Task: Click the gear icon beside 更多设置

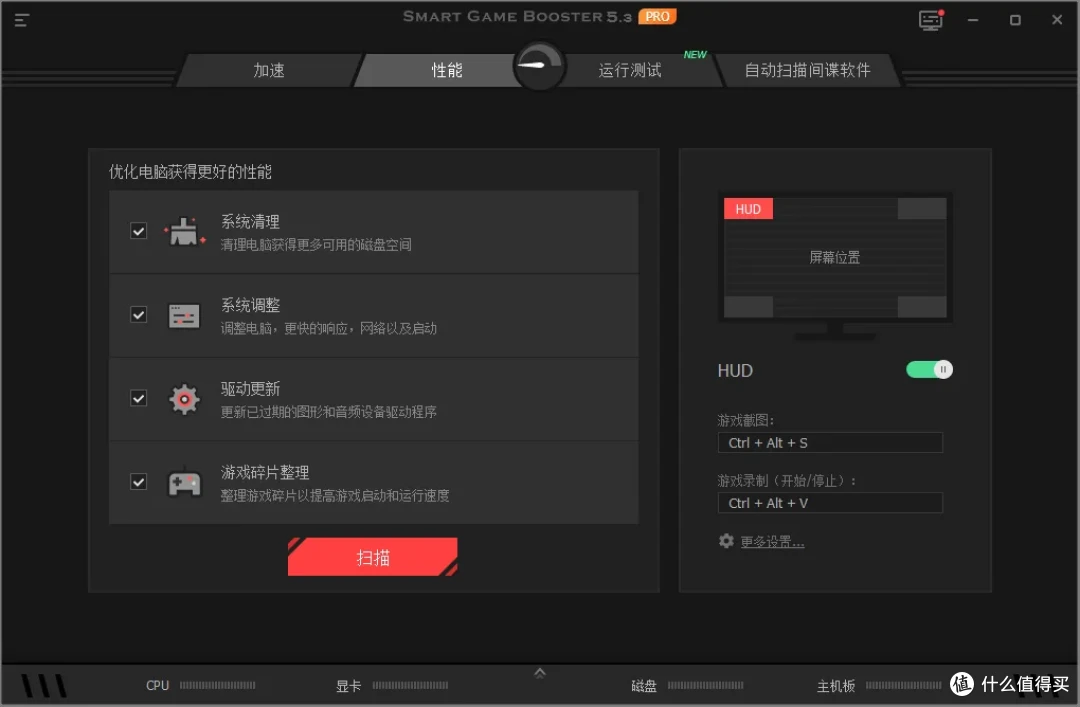Action: pyautogui.click(x=726, y=541)
